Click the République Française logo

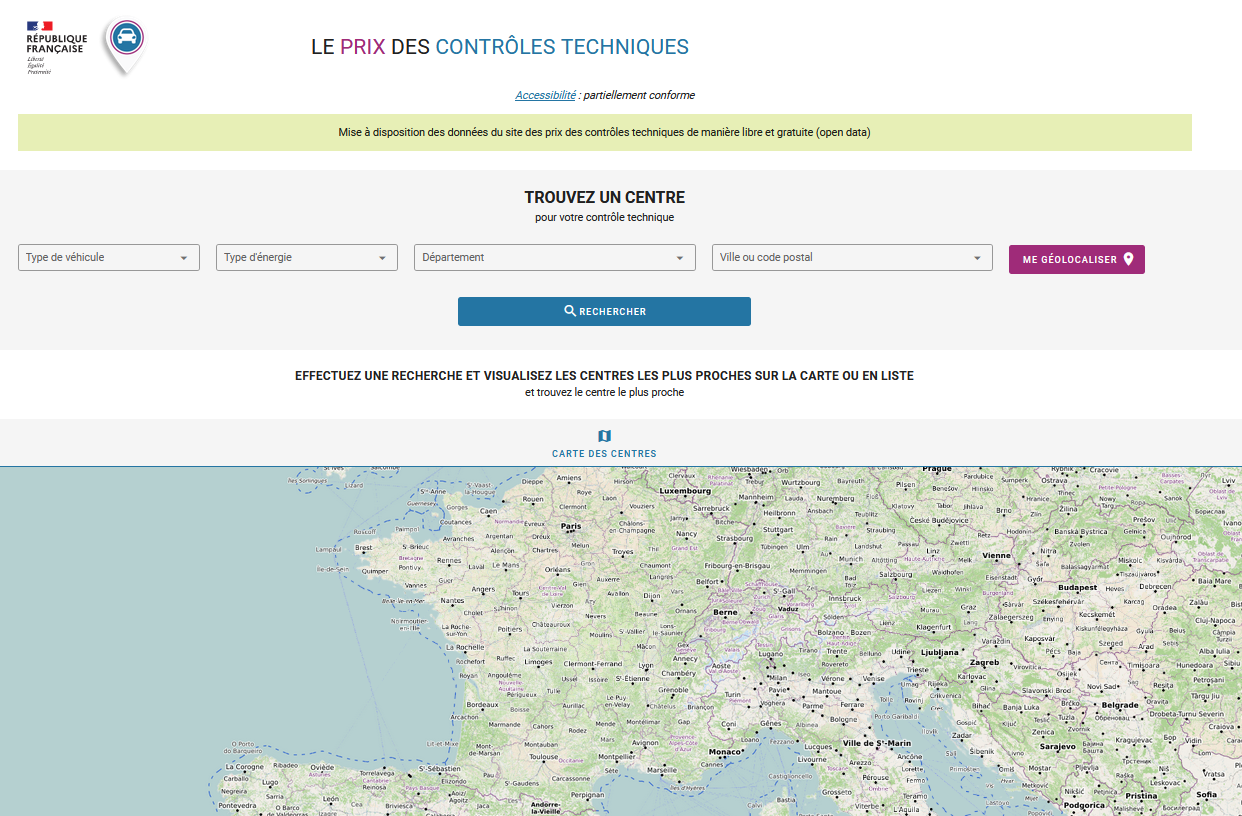[x=56, y=47]
